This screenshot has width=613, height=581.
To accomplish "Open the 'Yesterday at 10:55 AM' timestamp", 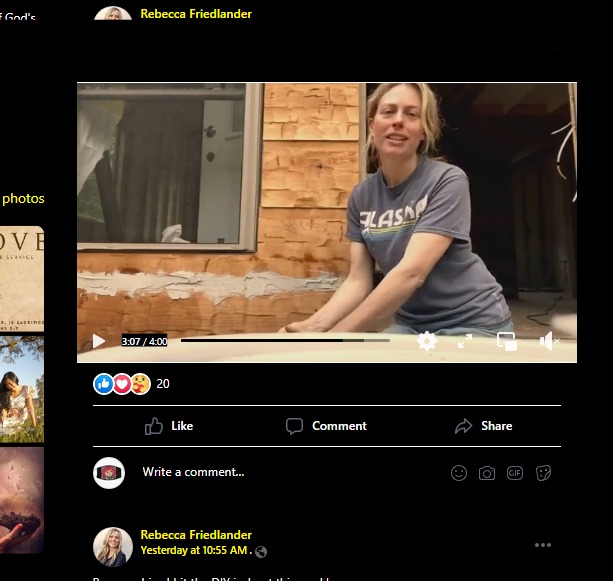I will [x=195, y=551].
